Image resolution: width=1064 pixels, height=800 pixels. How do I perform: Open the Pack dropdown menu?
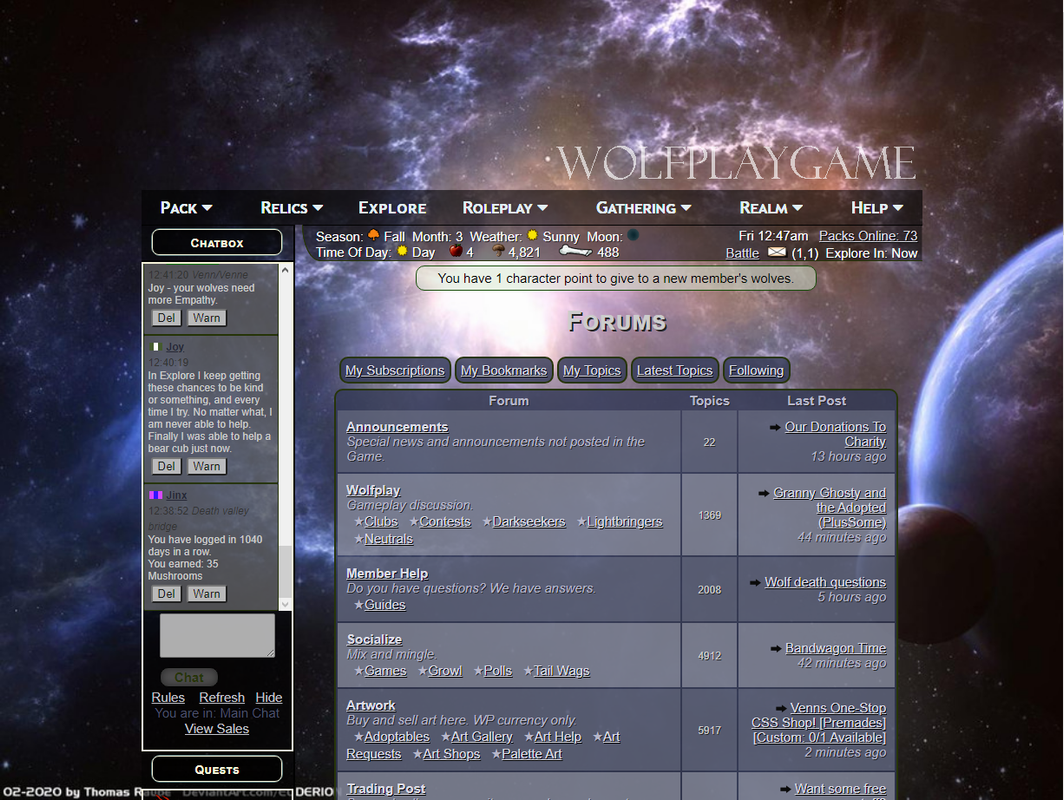pos(186,208)
